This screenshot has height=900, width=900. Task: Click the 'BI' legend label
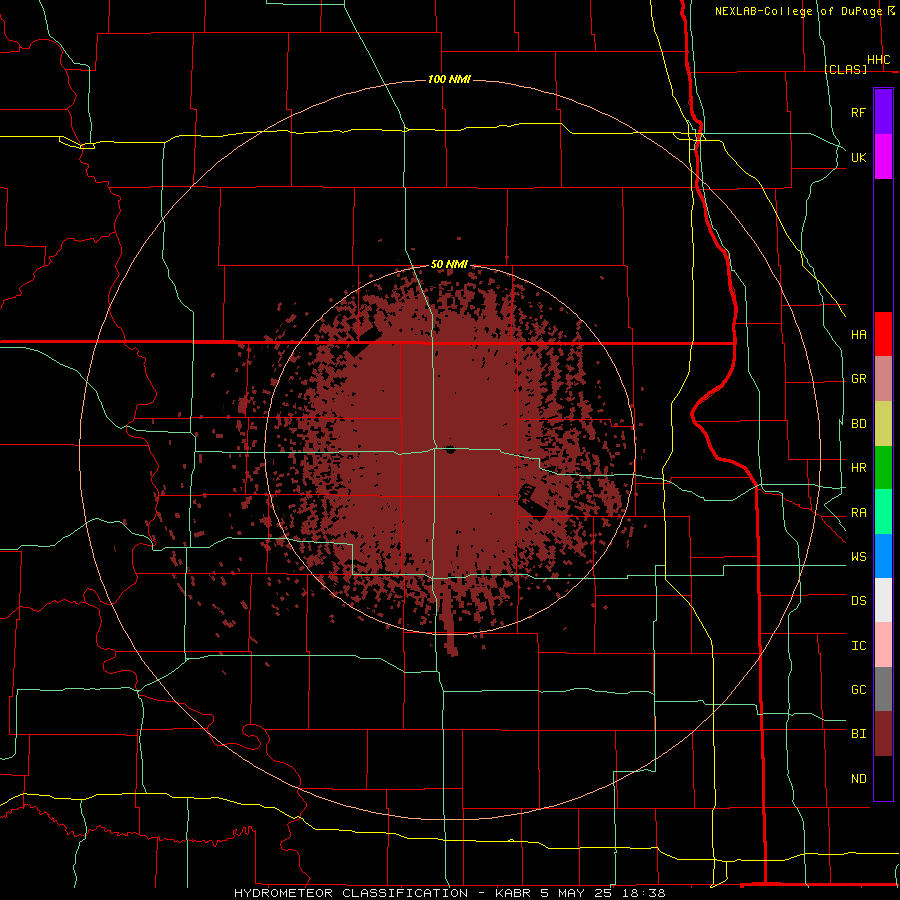pos(859,734)
